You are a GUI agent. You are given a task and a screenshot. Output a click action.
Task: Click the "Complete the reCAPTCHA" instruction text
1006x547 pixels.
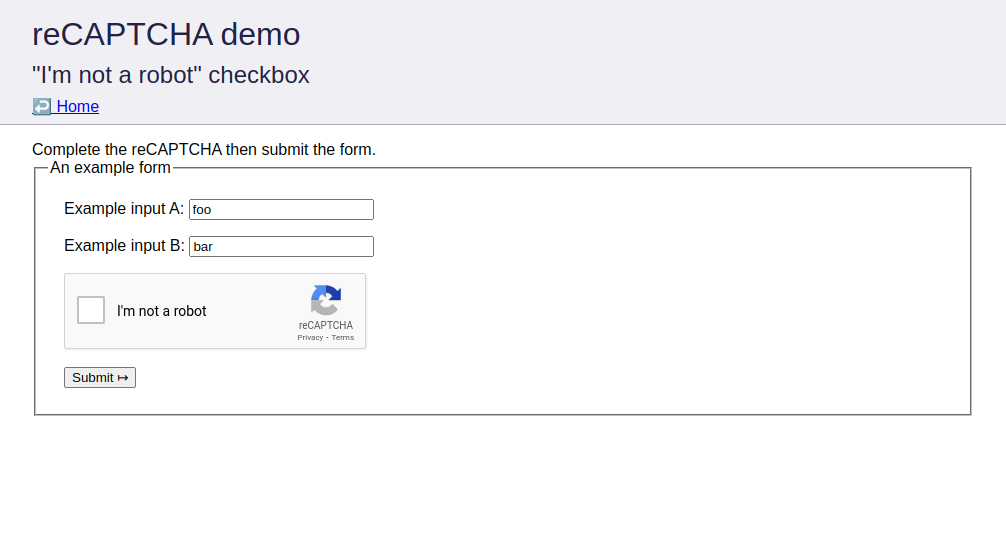(204, 150)
